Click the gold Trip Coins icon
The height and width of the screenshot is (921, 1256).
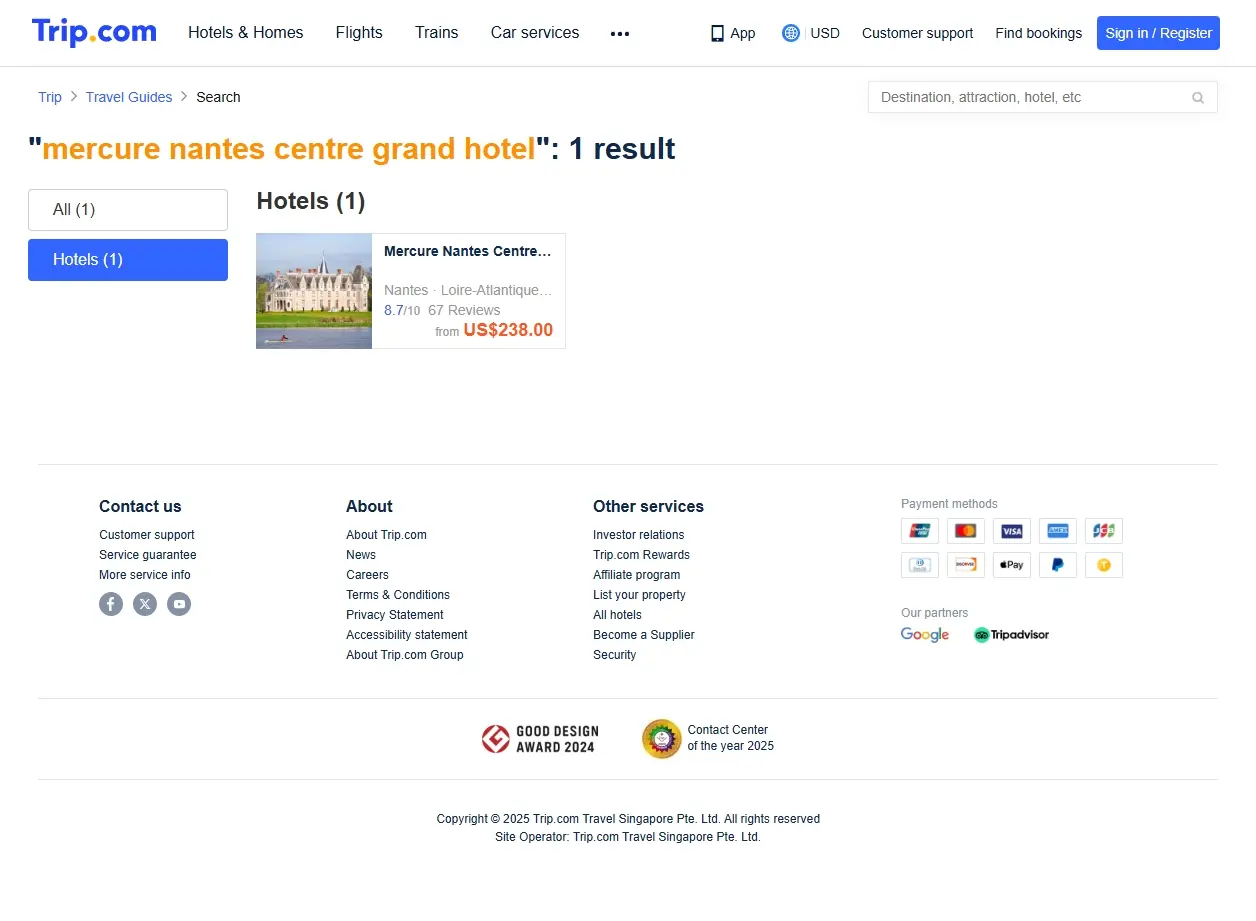pos(1104,565)
